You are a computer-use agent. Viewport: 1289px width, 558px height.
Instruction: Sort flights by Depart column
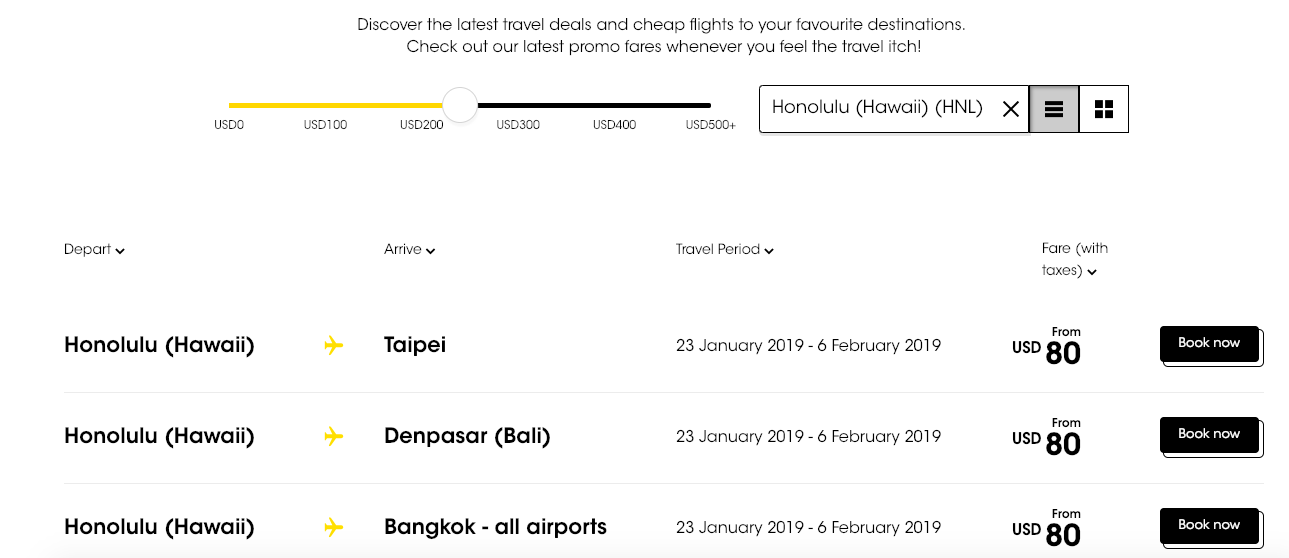pyautogui.click(x=94, y=250)
